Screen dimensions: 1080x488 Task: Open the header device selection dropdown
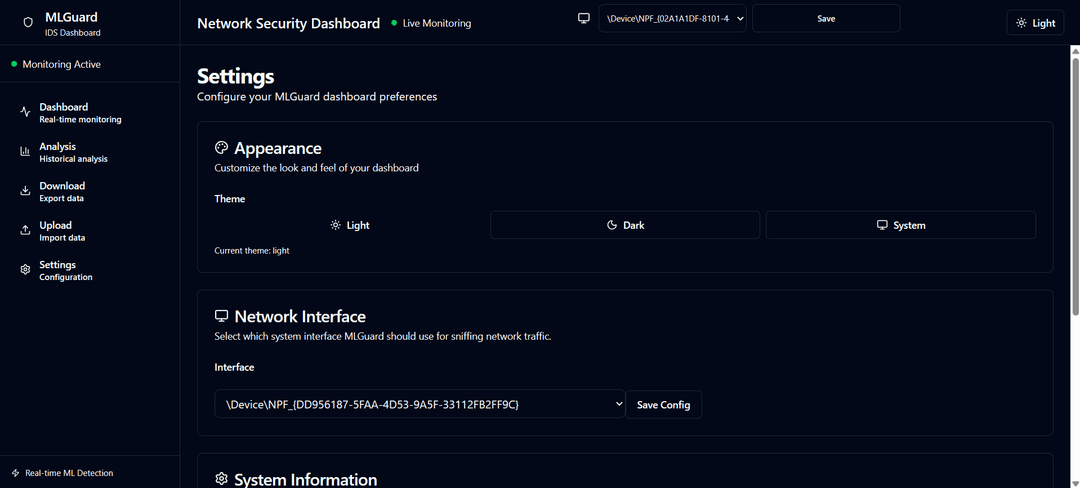tap(672, 19)
